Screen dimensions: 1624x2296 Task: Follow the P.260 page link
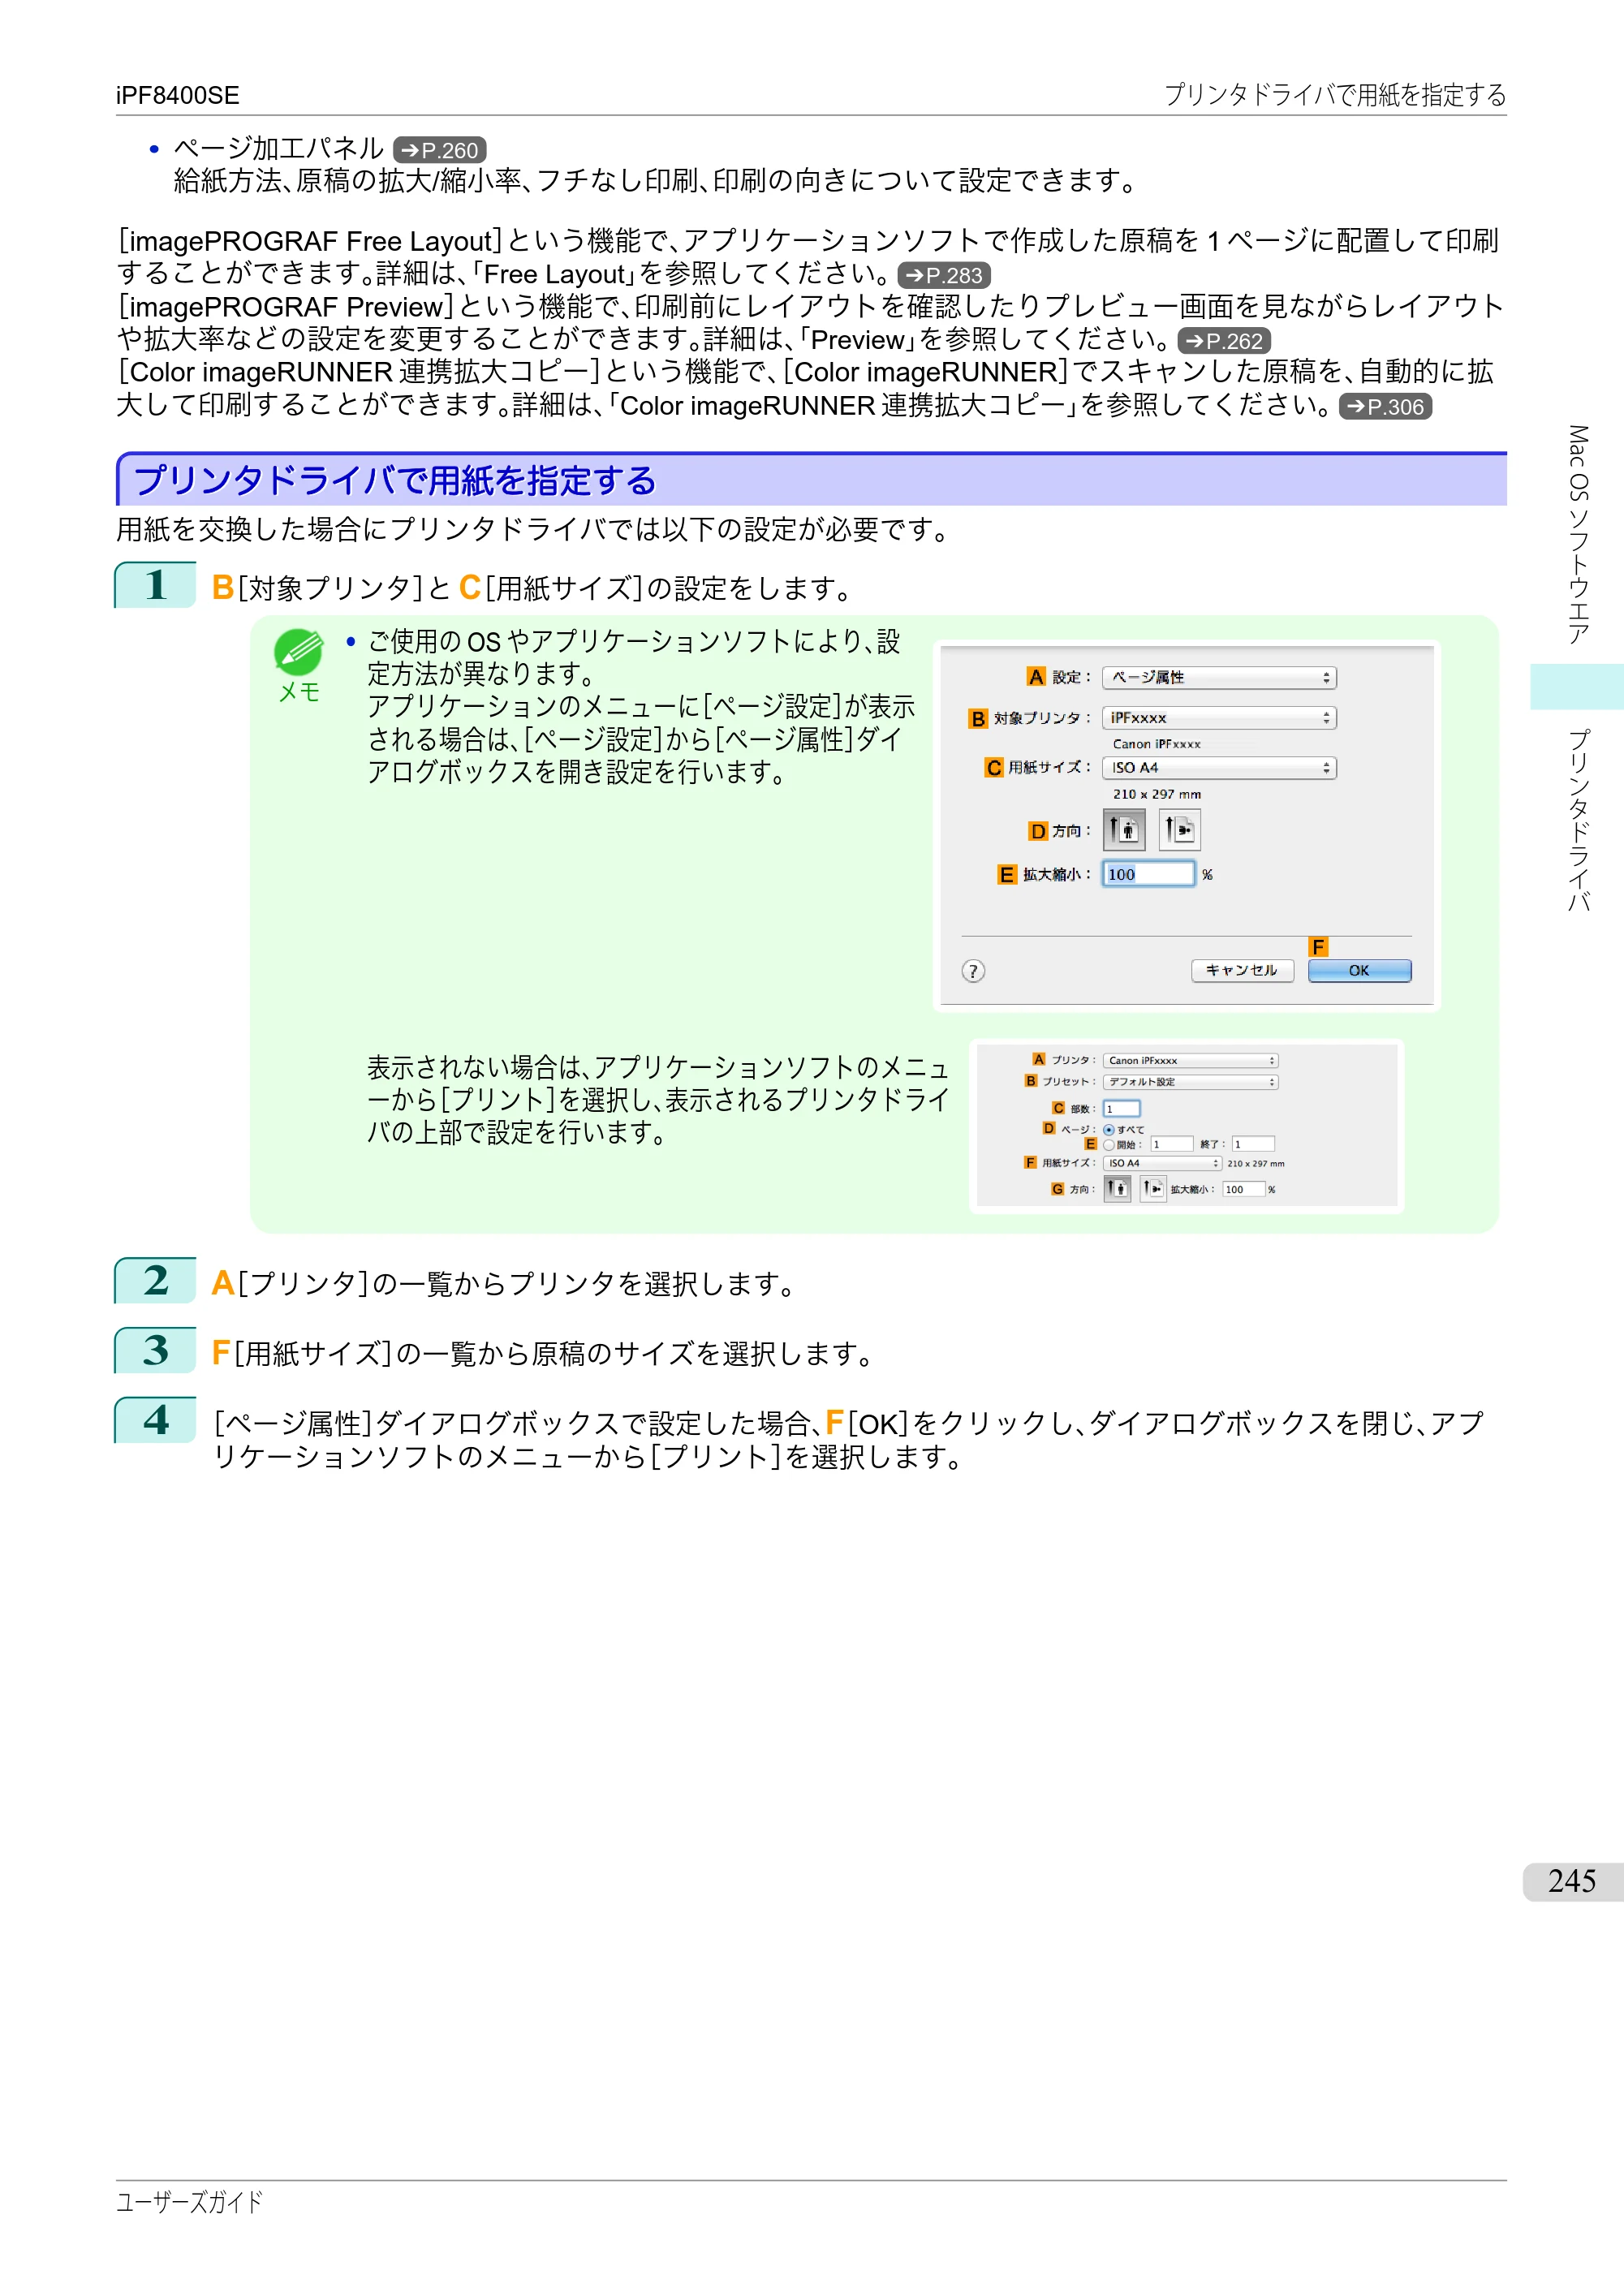point(440,150)
